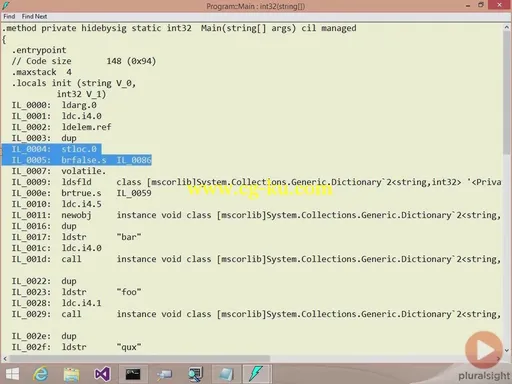Click the '// Code size 148 (0x94)' comment
Screen dimensions: 512x384
point(84,61)
